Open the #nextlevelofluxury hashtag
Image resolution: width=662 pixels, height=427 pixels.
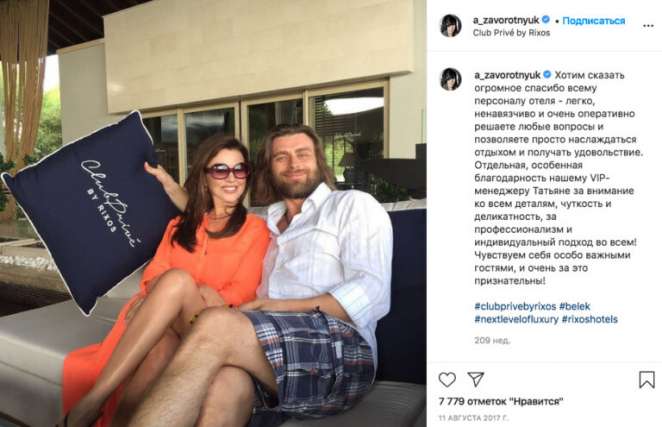tap(516, 319)
